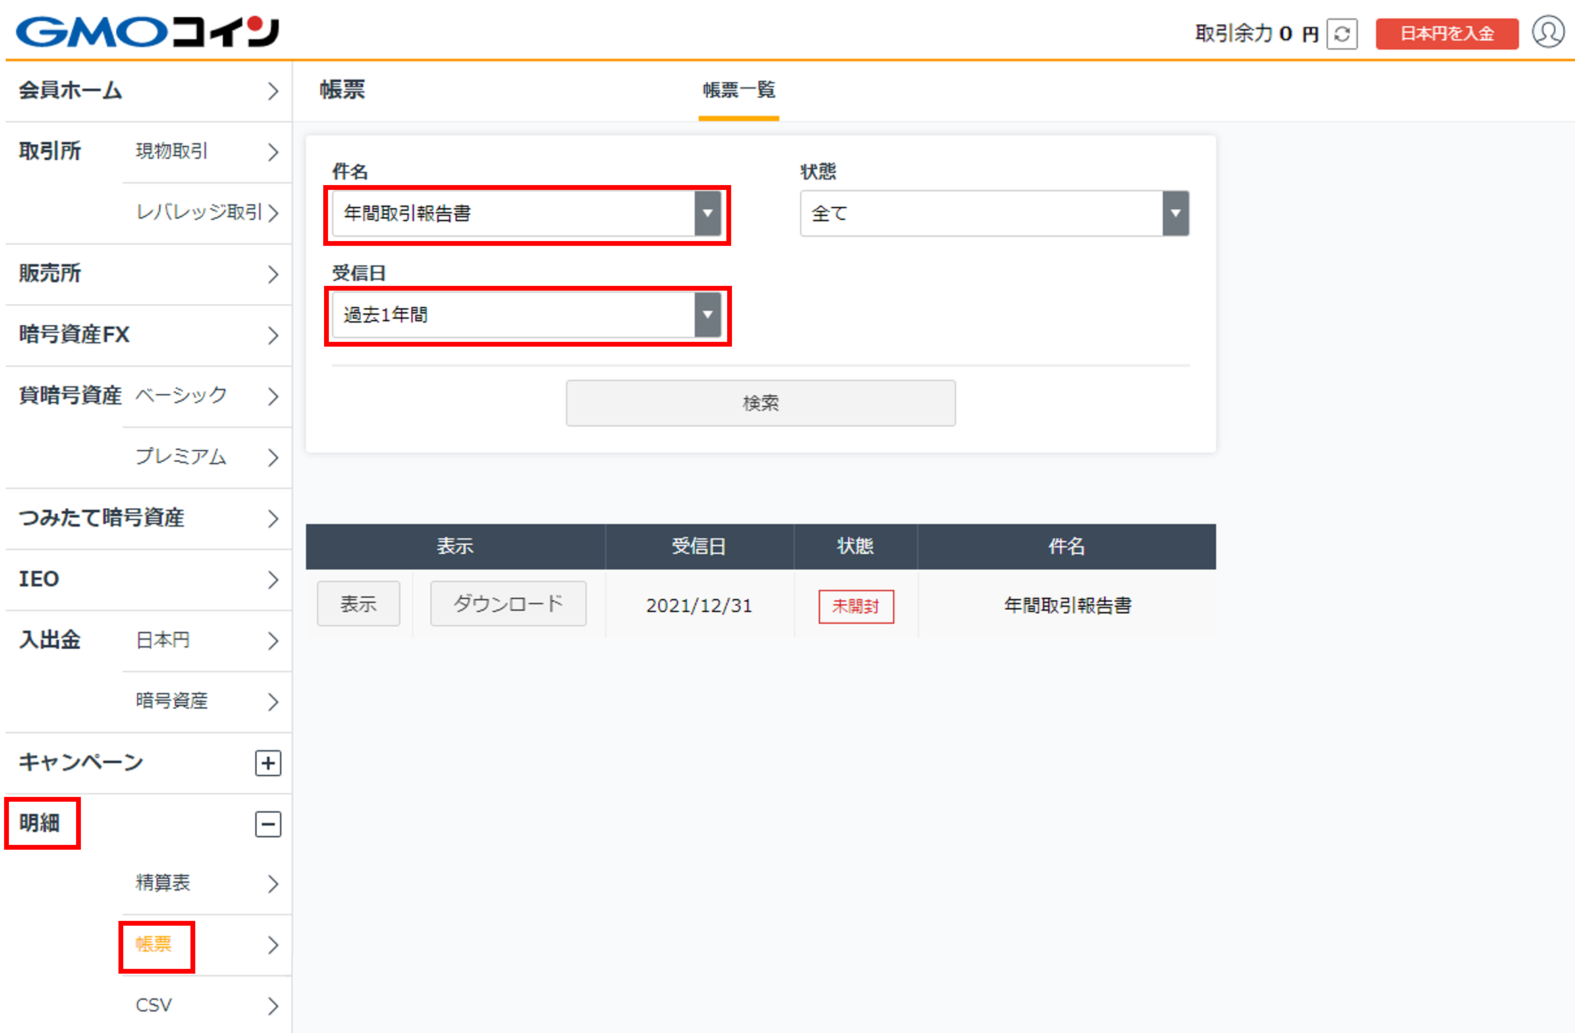Click the refresh trading balance icon

1342,34
